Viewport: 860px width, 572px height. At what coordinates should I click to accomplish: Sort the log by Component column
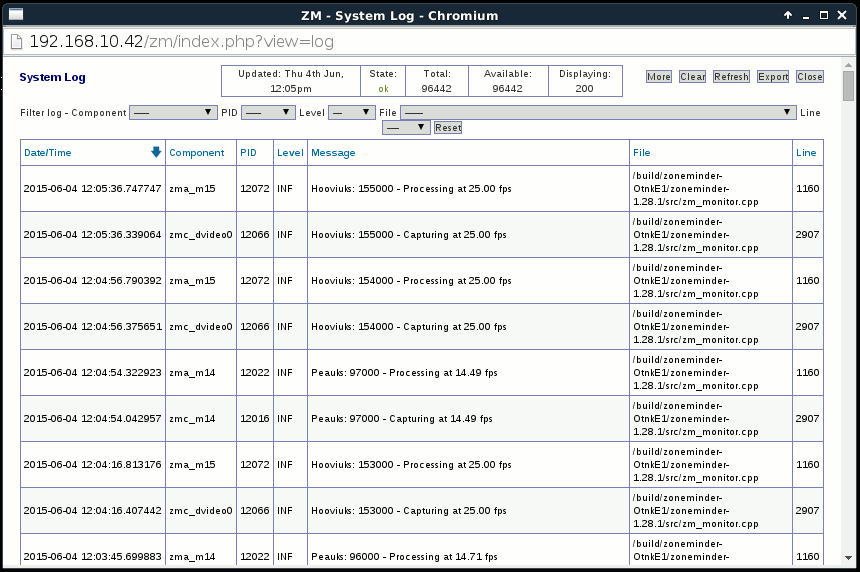tap(196, 153)
